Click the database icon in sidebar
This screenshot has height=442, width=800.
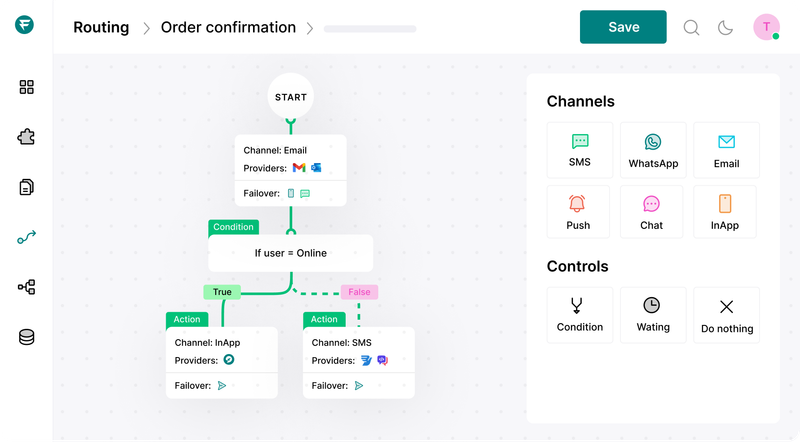coord(27,337)
